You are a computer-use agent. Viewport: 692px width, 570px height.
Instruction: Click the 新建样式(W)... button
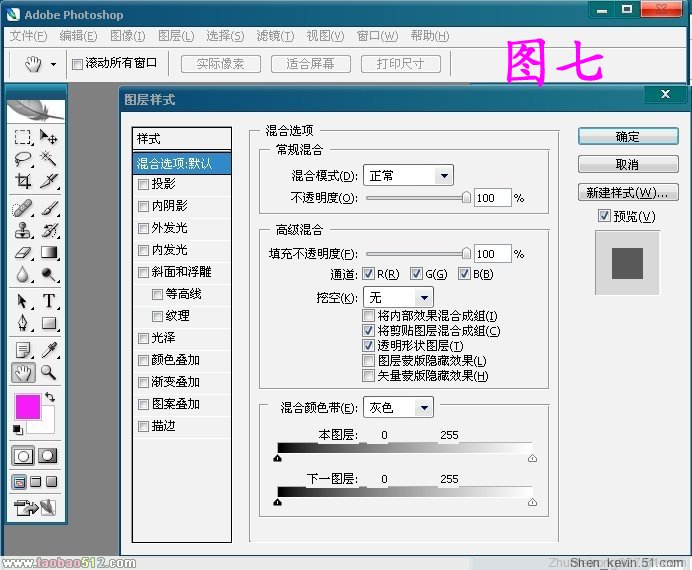[x=628, y=192]
